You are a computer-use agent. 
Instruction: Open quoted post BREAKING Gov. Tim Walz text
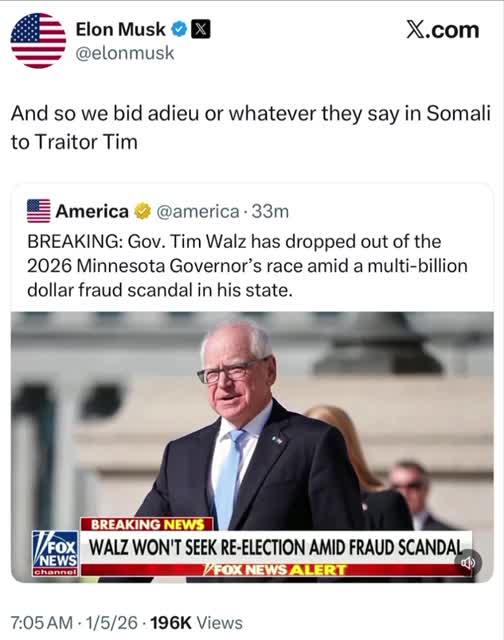pos(247,266)
